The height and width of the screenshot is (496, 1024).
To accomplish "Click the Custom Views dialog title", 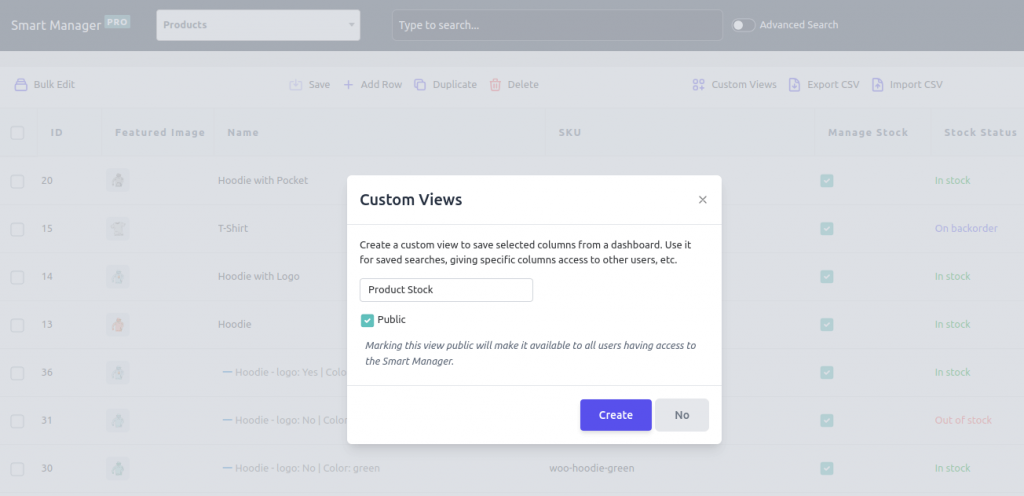I will pos(411,200).
